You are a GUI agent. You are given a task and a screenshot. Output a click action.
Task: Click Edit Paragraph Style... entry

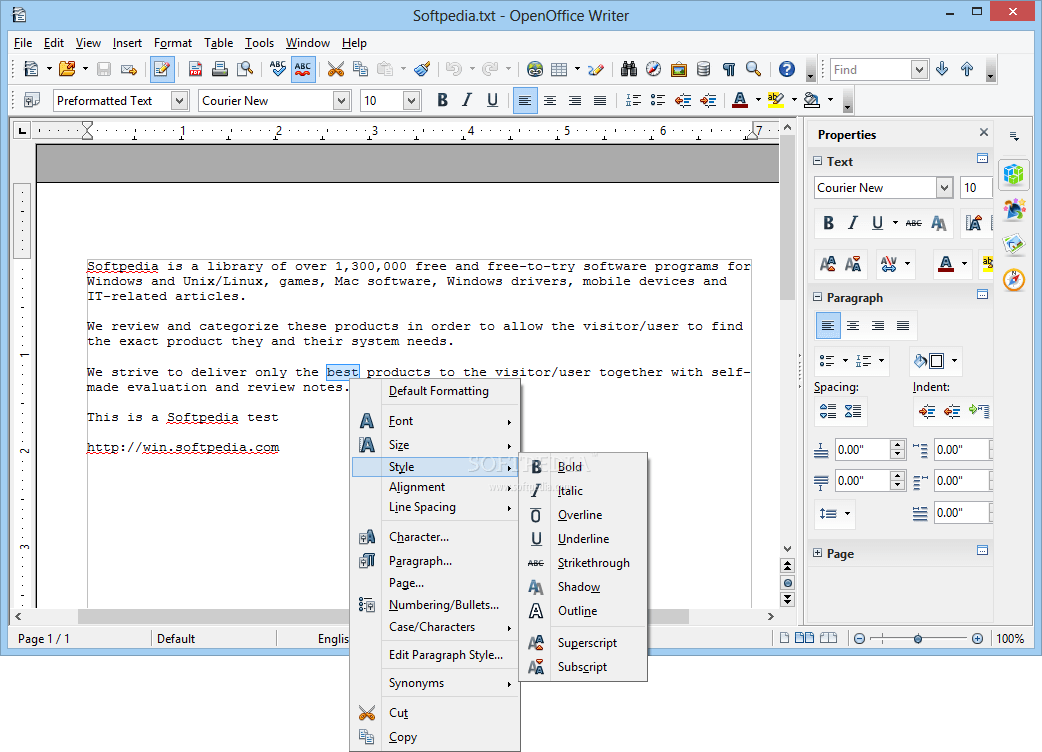pyautogui.click(x=435, y=654)
